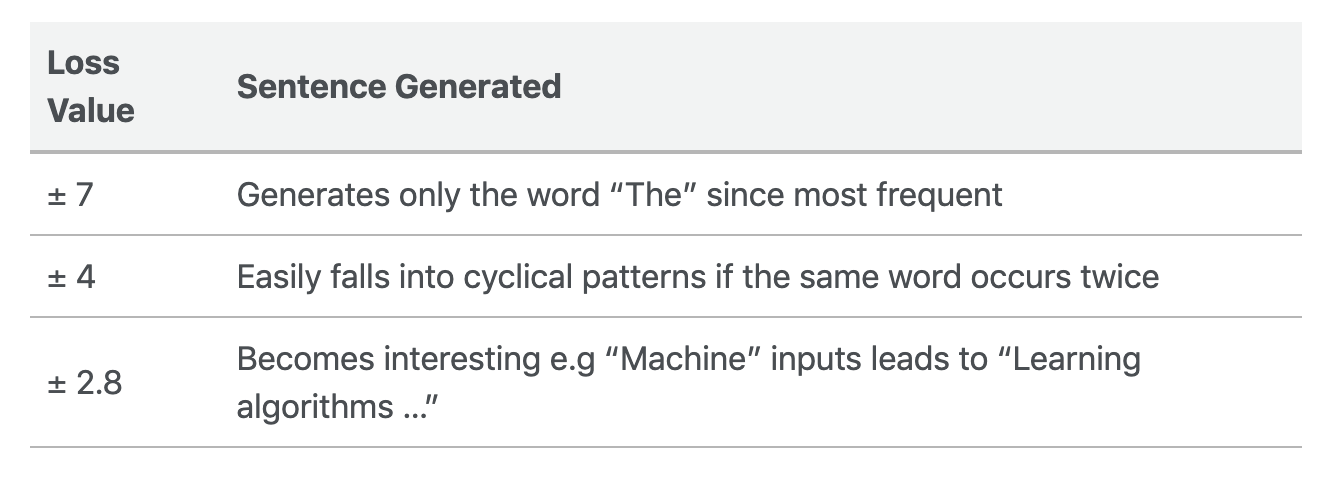Screen dimensions: 1336x492
Task: Select the "± 7" loss value cell
Action: pyautogui.click(x=70, y=194)
